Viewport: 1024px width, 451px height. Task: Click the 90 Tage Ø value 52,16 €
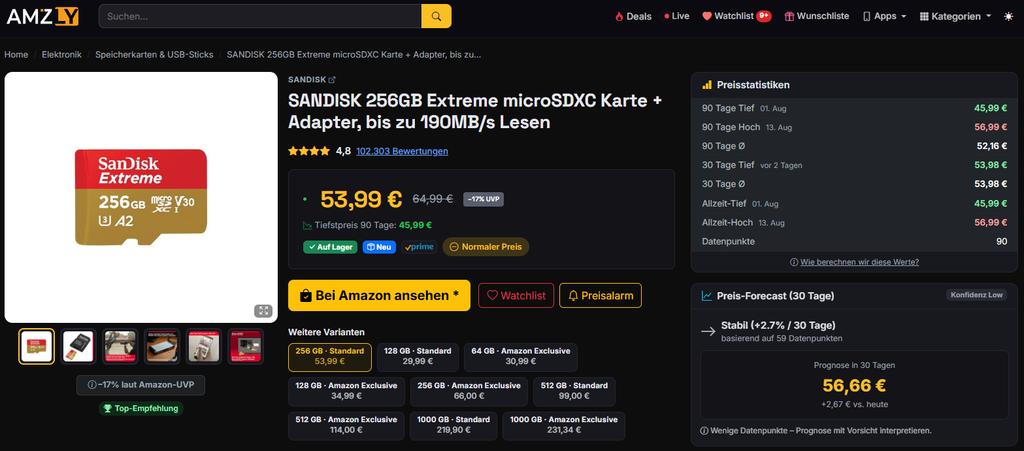click(991, 146)
